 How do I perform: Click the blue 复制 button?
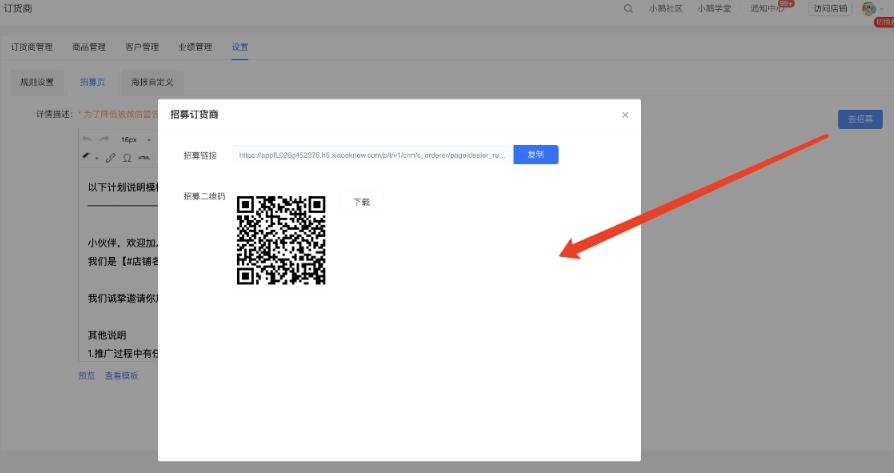(536, 154)
